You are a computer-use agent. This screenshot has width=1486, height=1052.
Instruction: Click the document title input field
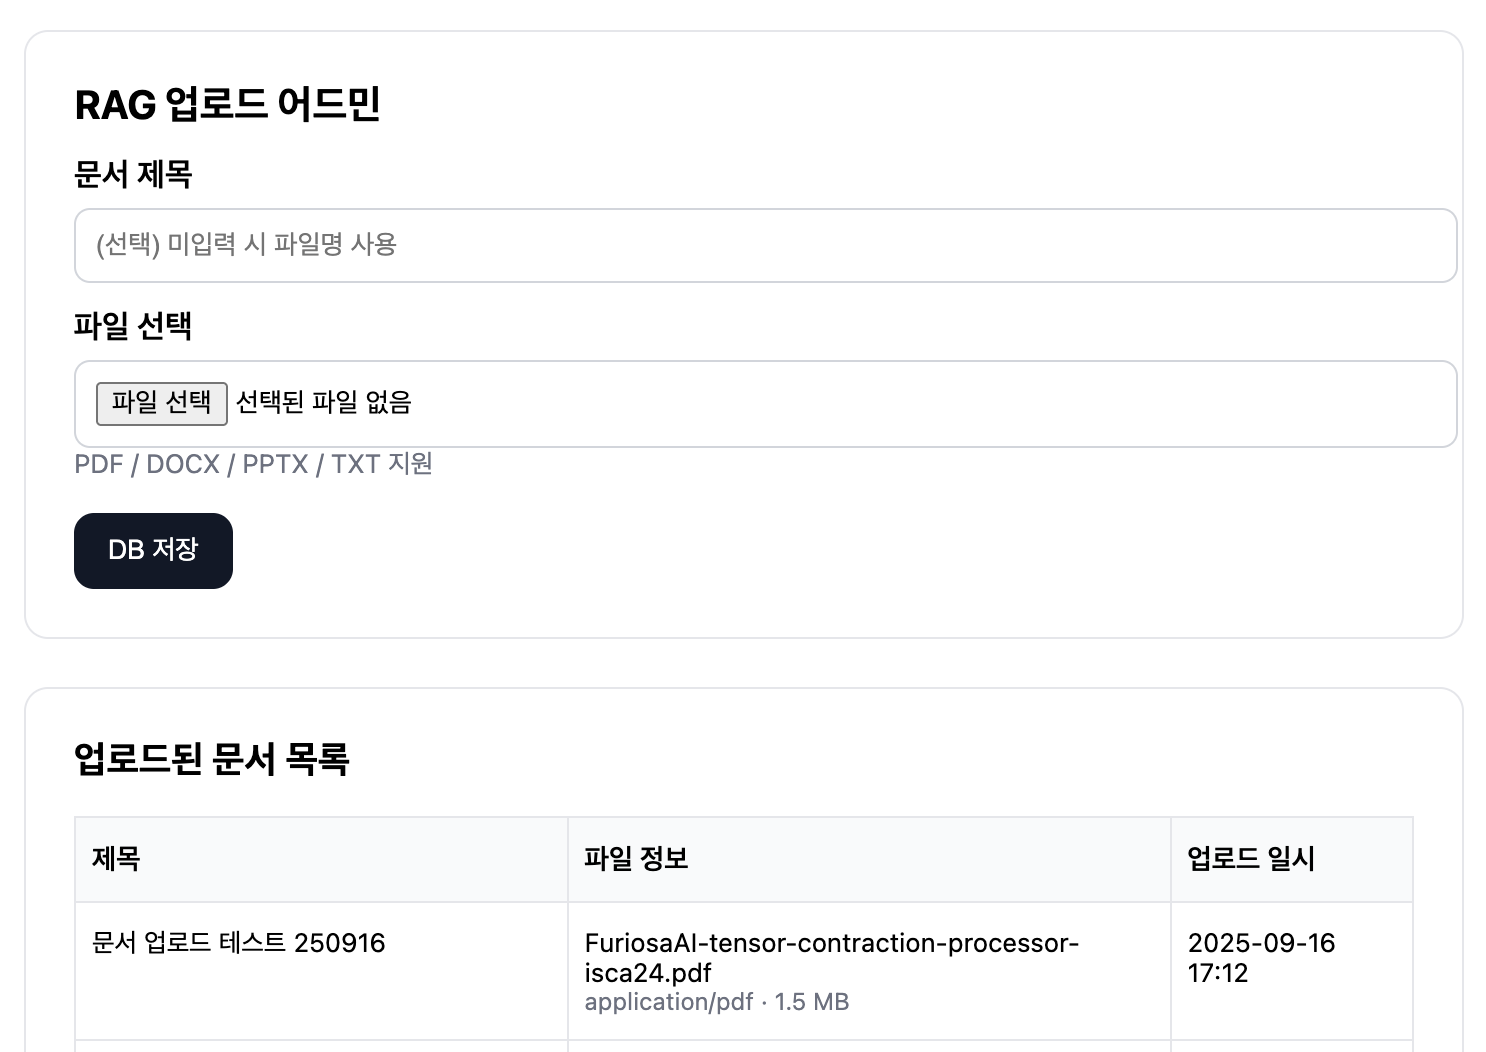(x=765, y=245)
